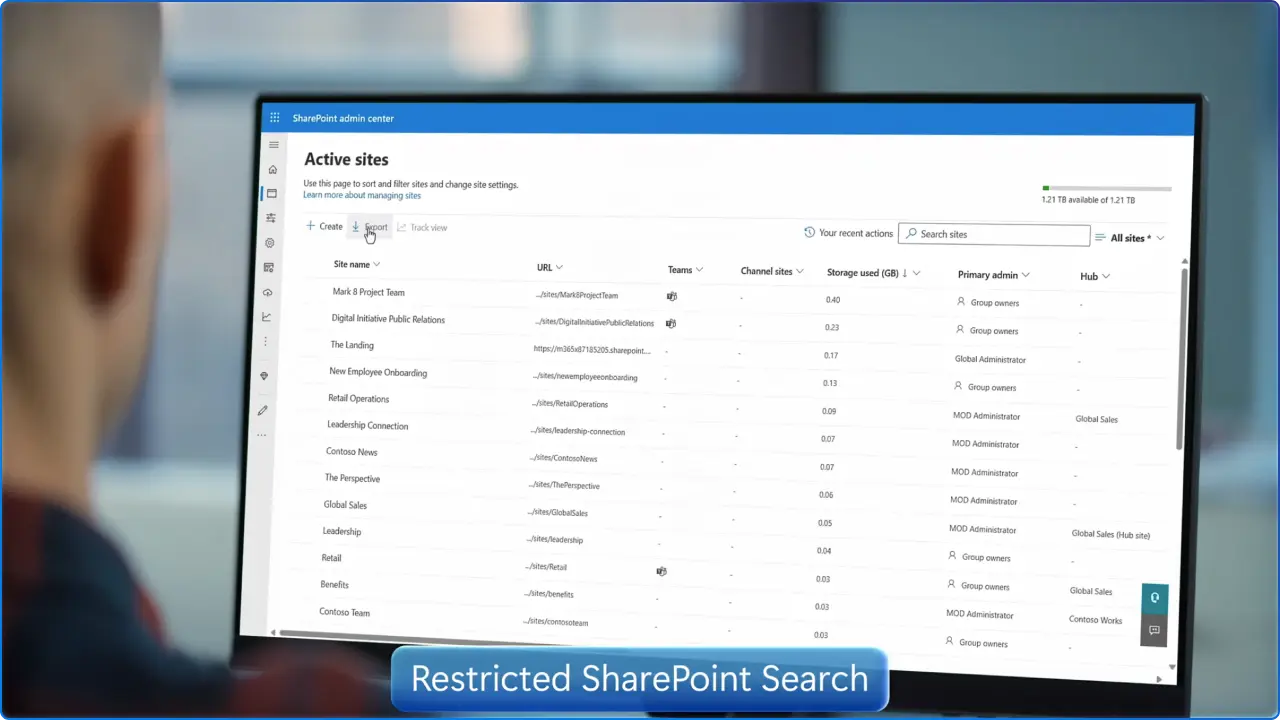Open the Reports chart icon in sidebar
1280x720 pixels.
[x=267, y=317]
